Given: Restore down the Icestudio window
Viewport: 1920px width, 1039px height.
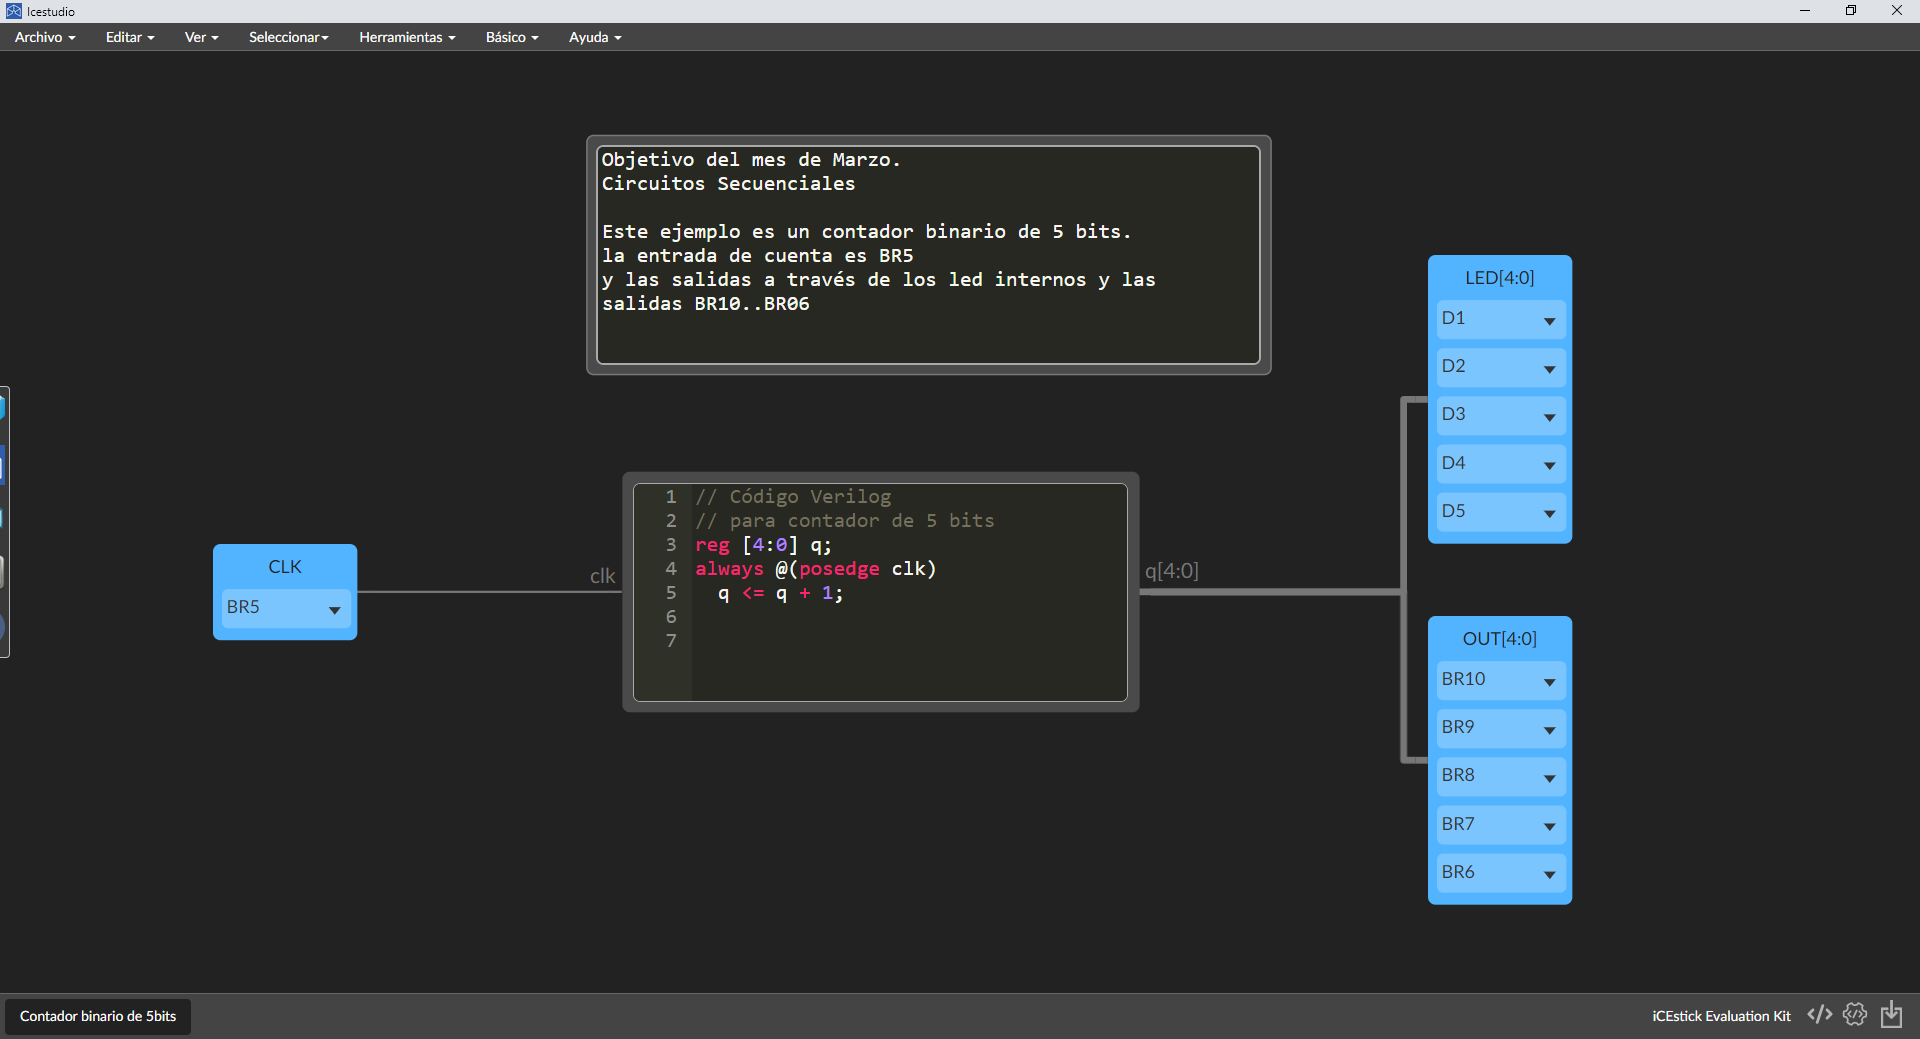Looking at the screenshot, I should pyautogui.click(x=1851, y=11).
